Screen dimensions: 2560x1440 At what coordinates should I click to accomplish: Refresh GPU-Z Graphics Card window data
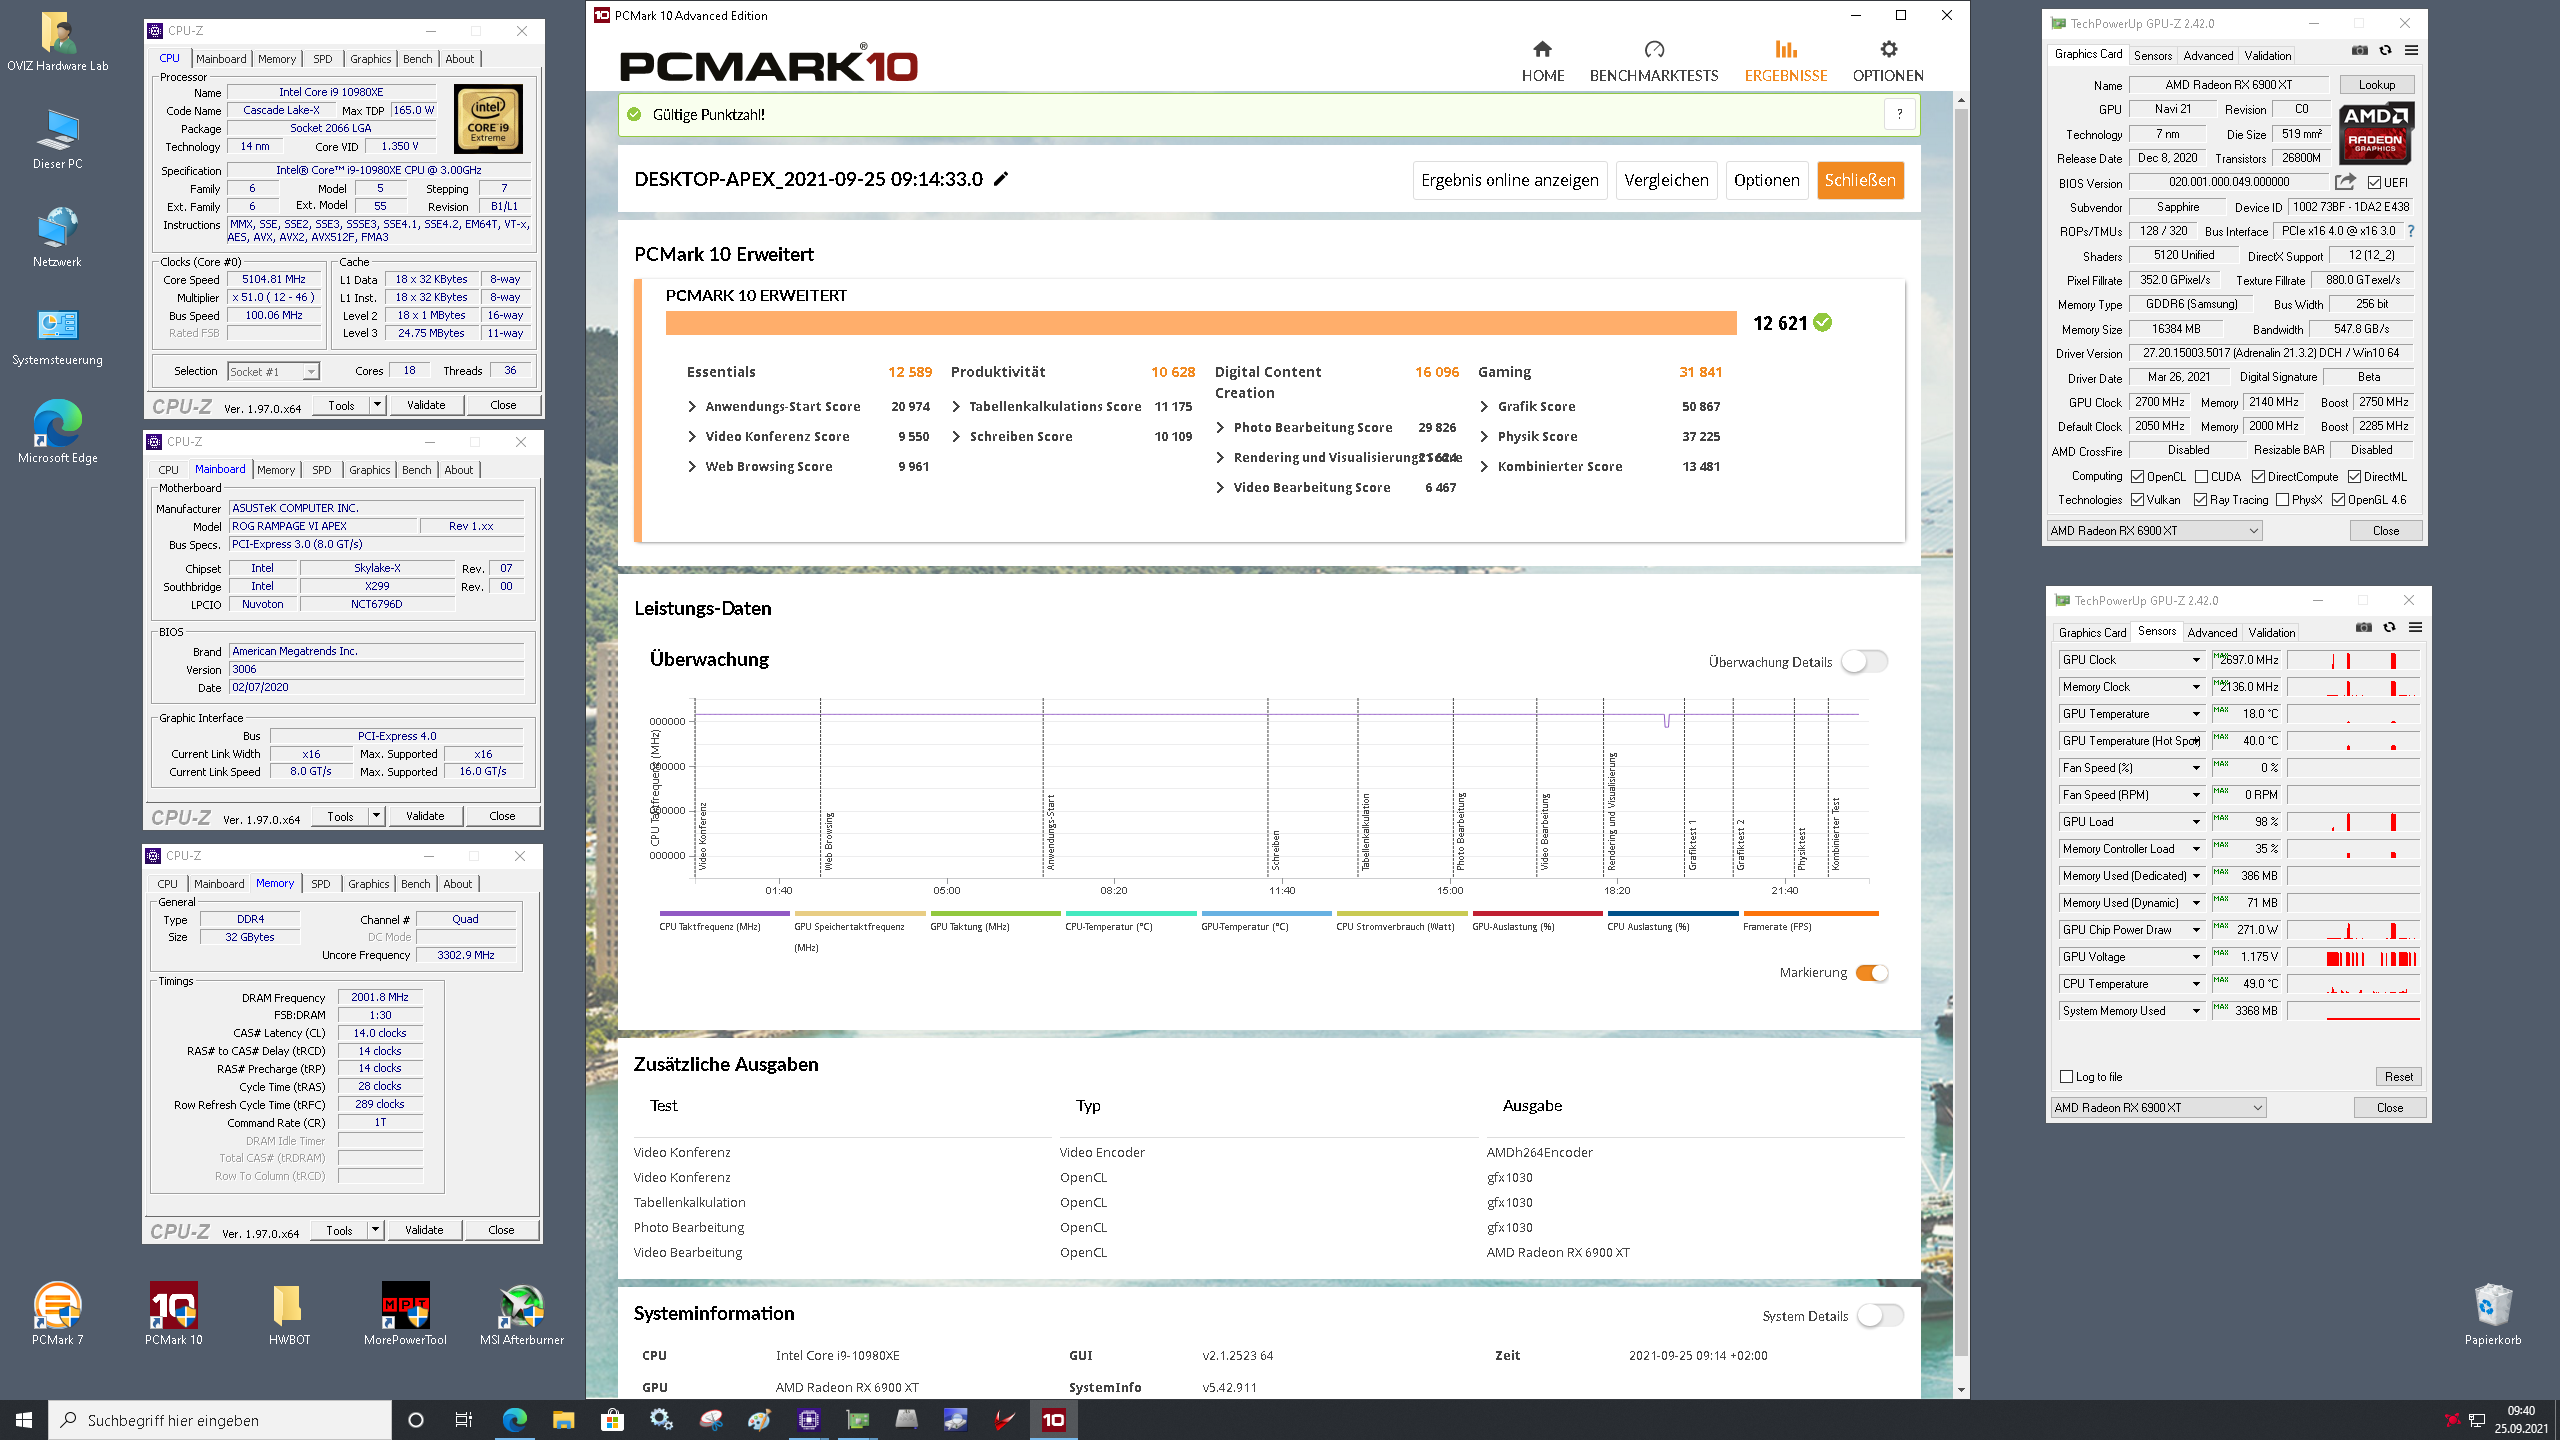[2386, 50]
